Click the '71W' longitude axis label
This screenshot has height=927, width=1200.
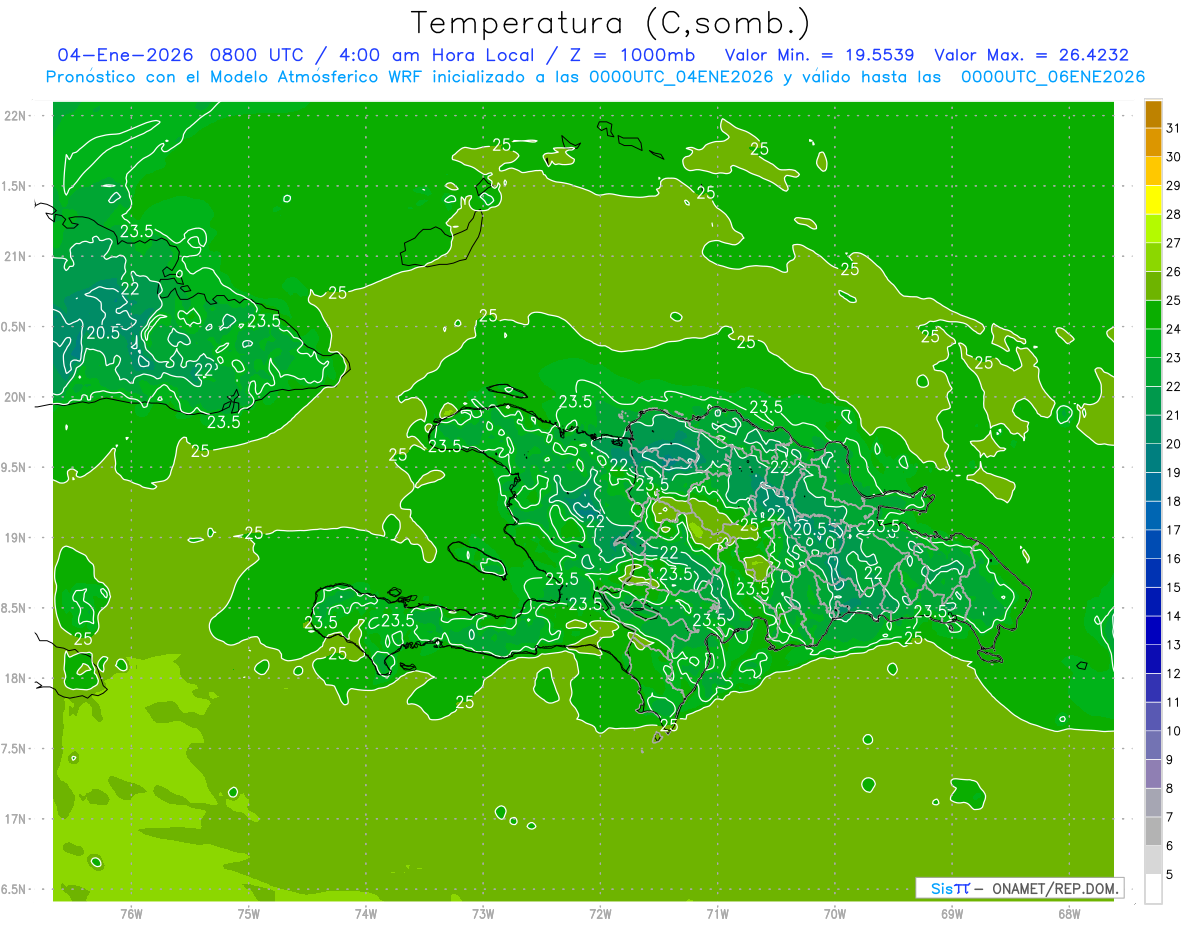[x=717, y=912]
